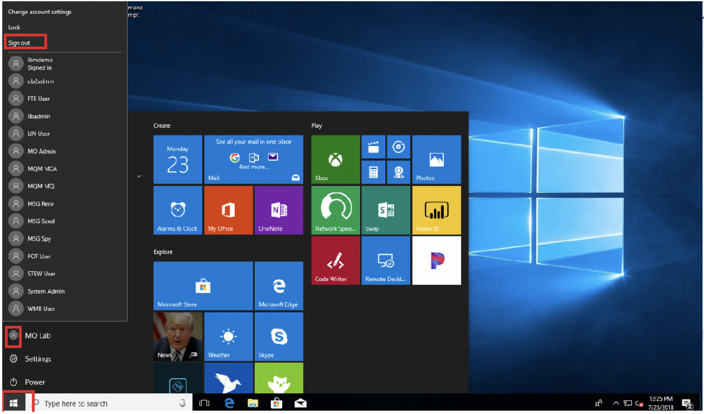Click the Explore group heading
The height and width of the screenshot is (414, 704).
tap(163, 252)
